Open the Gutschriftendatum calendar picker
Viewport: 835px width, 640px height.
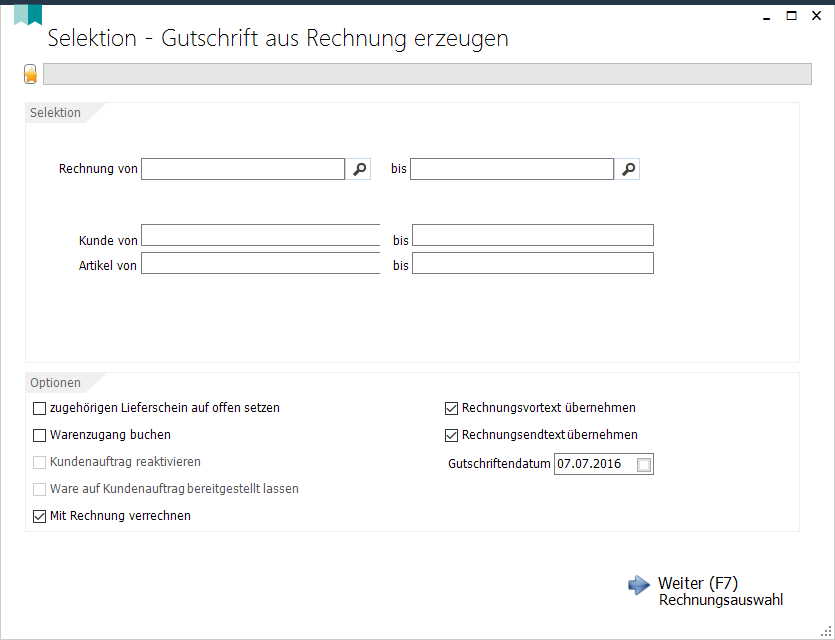coord(644,465)
